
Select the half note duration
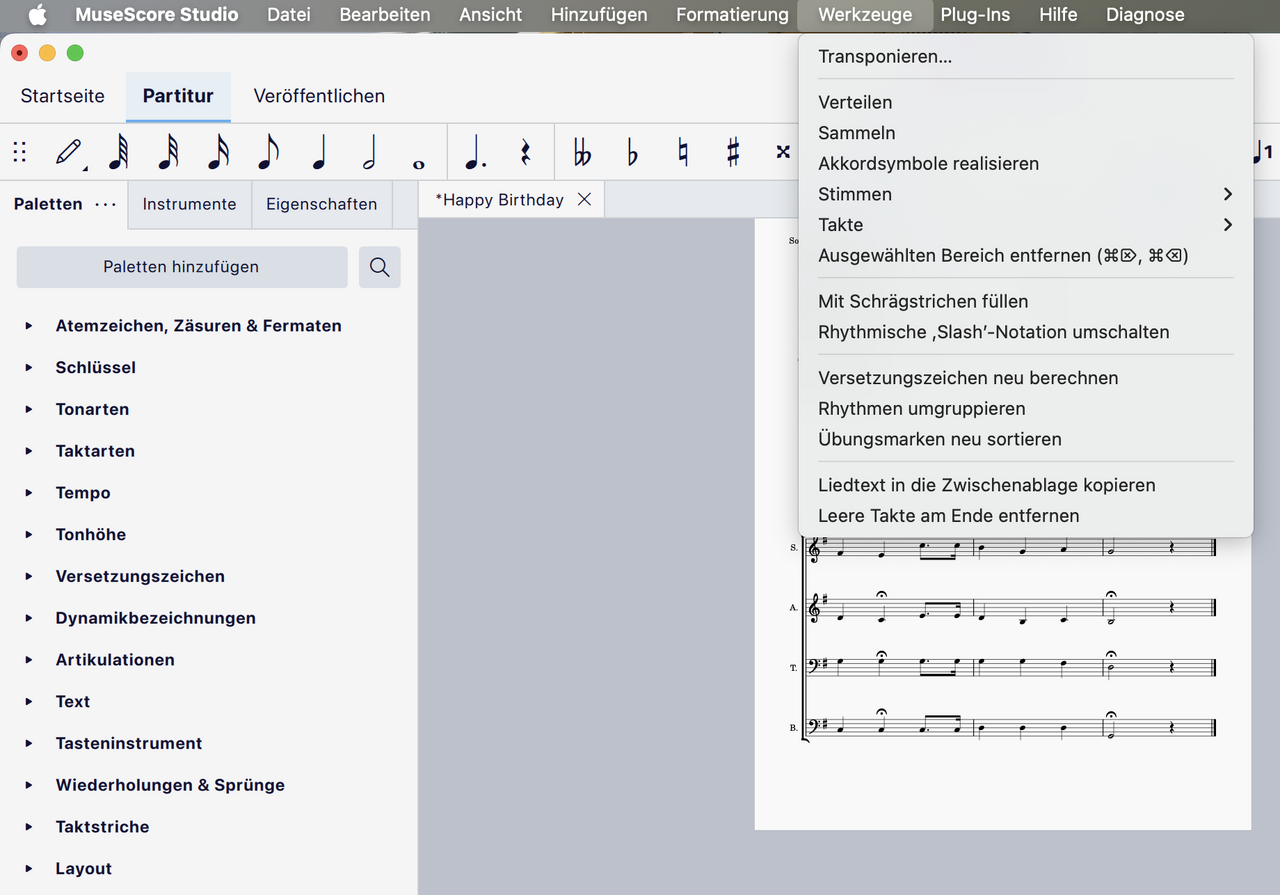coord(369,153)
